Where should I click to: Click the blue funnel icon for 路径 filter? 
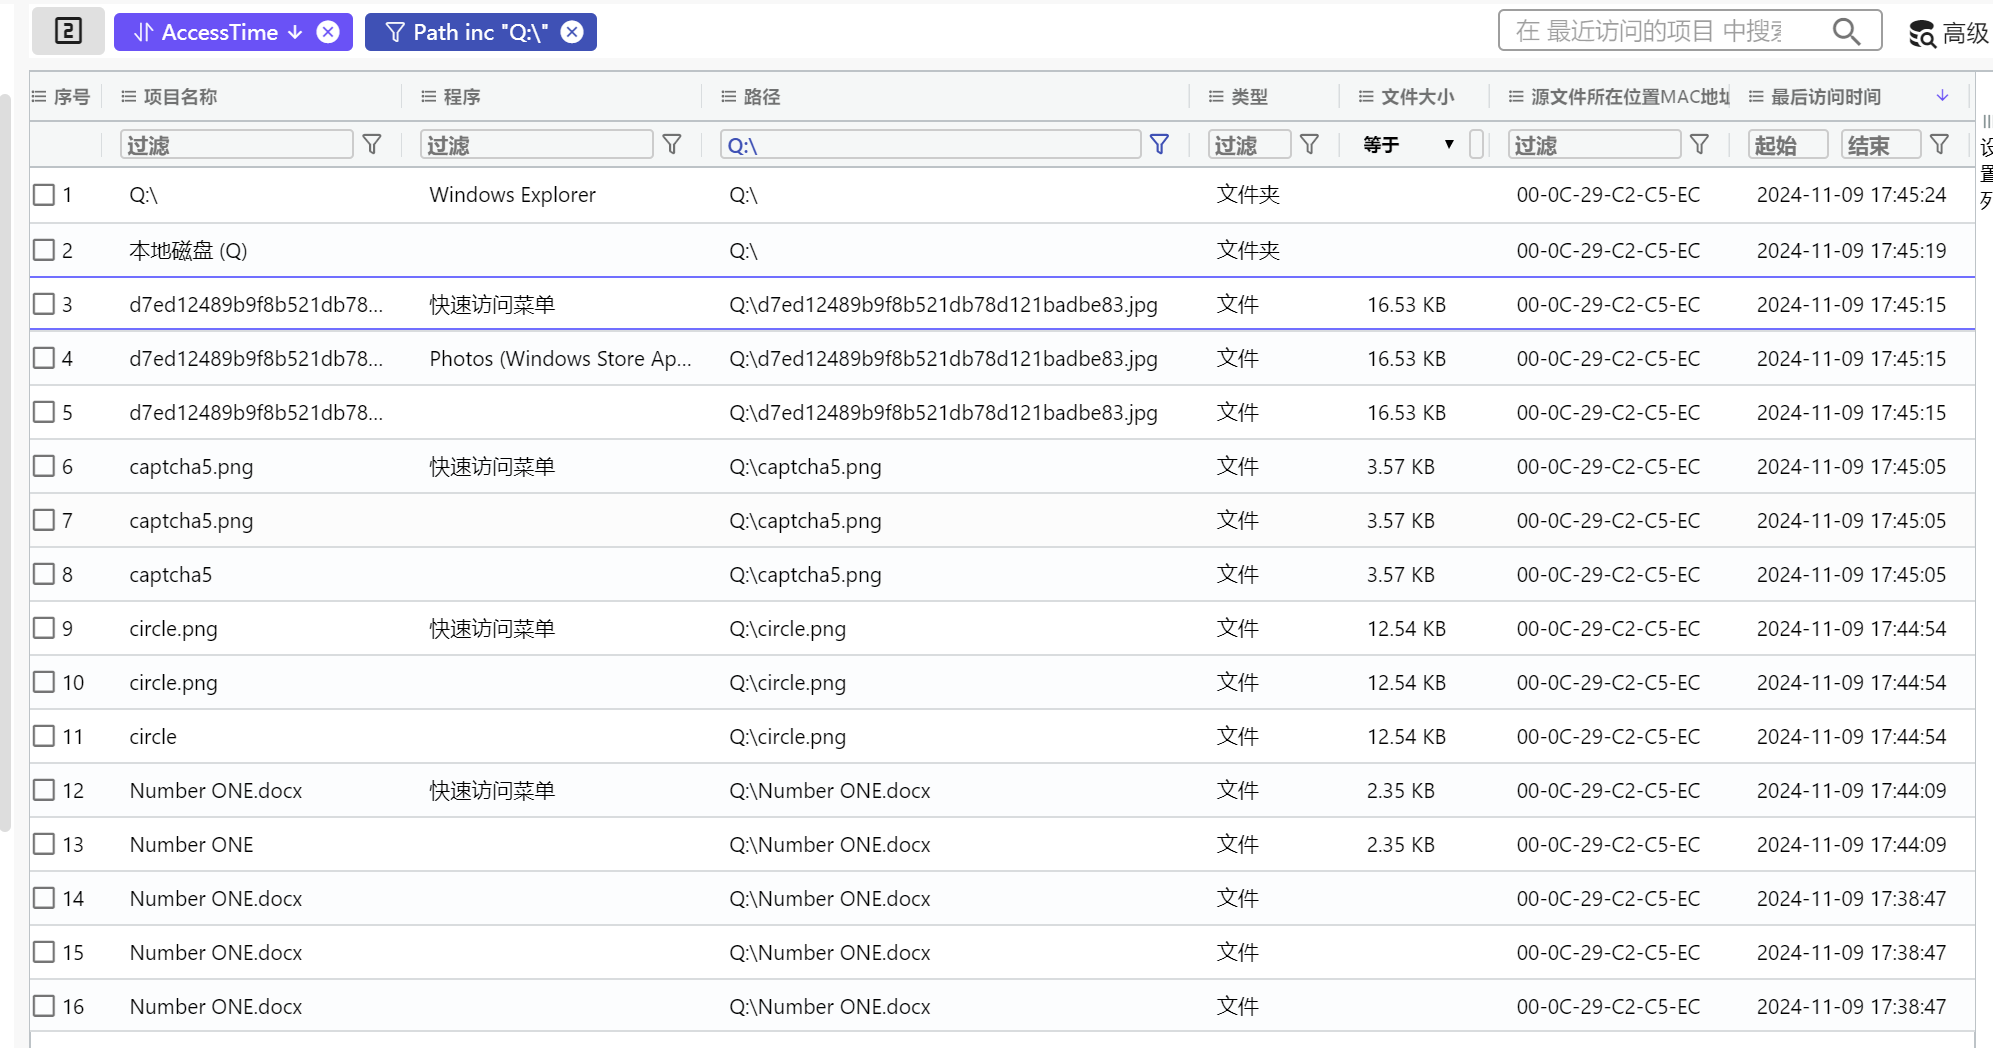(1159, 145)
